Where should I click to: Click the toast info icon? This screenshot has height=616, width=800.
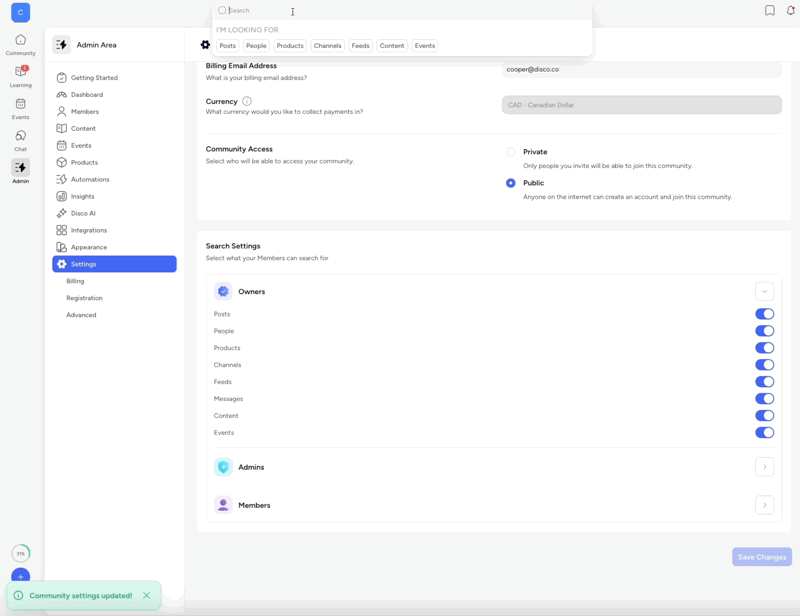[18, 596]
